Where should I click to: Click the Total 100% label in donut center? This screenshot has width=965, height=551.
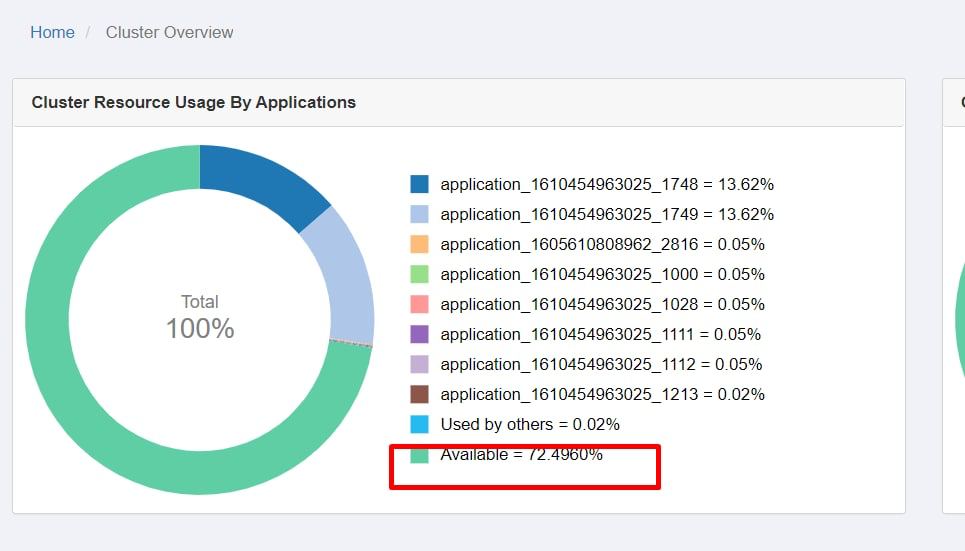tap(200, 318)
